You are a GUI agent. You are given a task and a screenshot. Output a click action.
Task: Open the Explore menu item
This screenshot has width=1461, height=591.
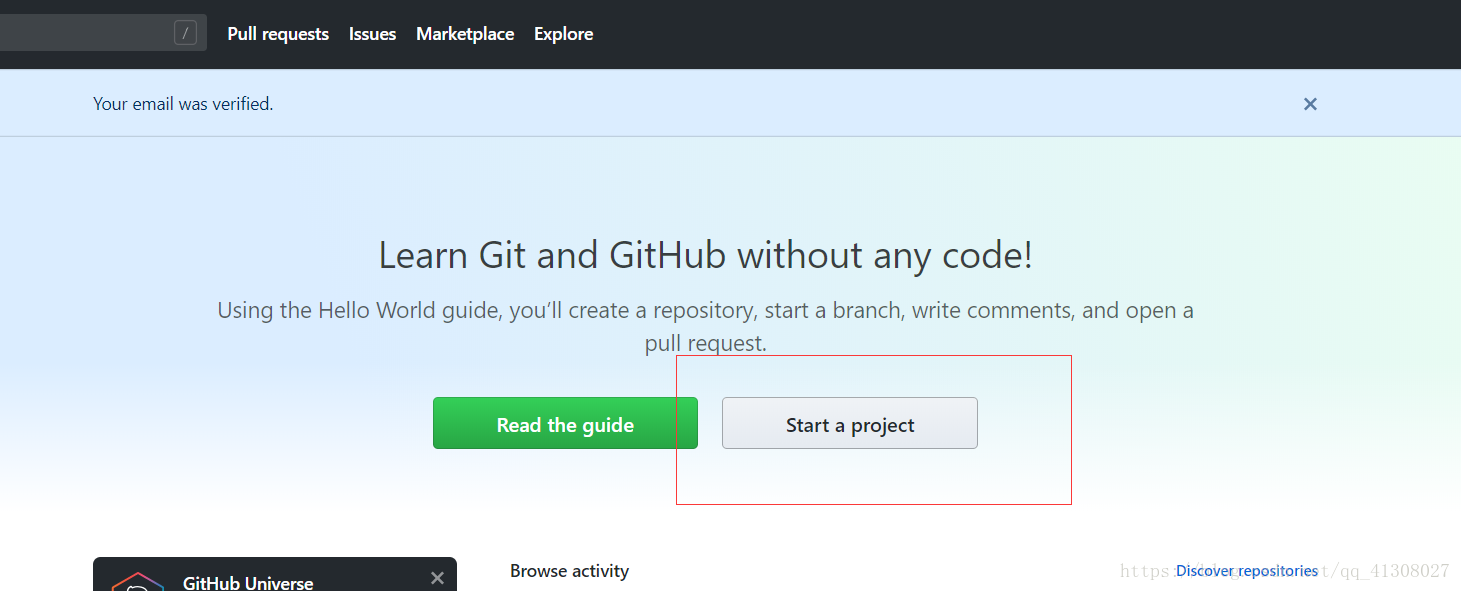tap(563, 34)
